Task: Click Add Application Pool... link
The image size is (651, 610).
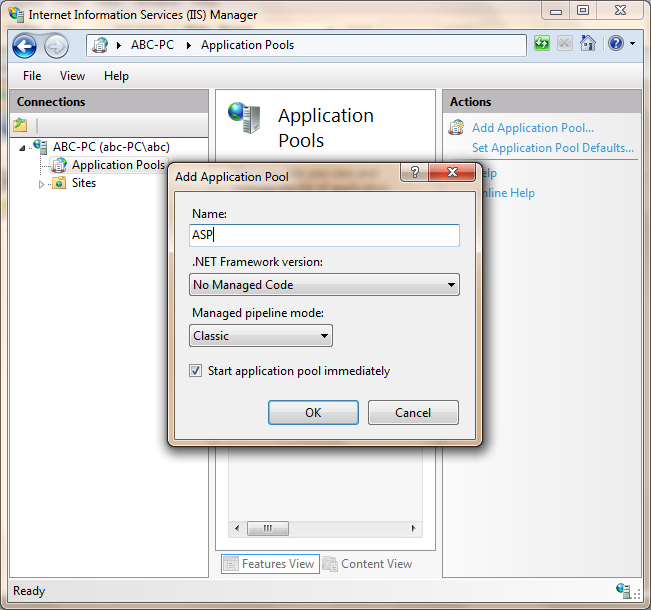Action: click(533, 128)
